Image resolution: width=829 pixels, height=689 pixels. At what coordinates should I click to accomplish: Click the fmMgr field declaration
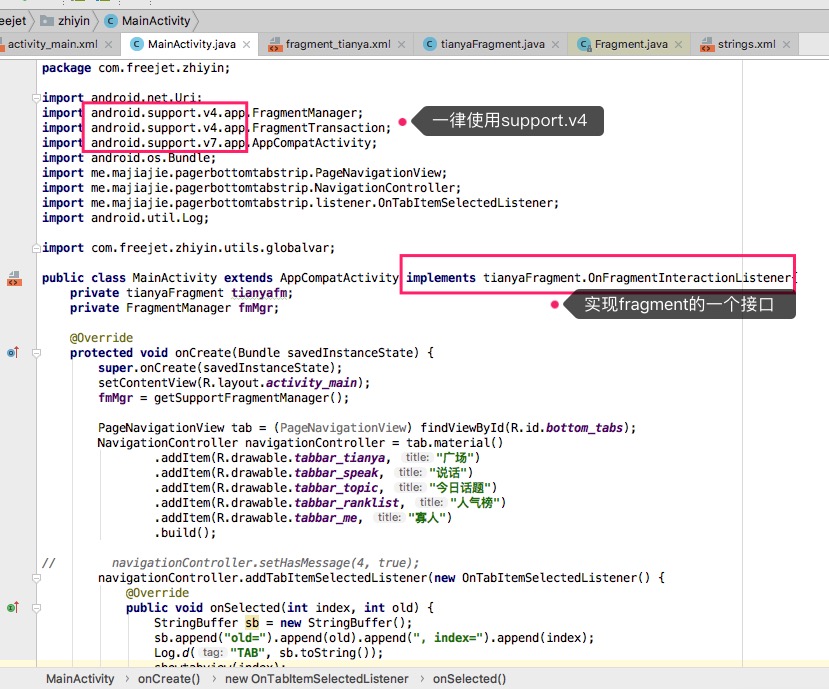pyautogui.click(x=174, y=308)
